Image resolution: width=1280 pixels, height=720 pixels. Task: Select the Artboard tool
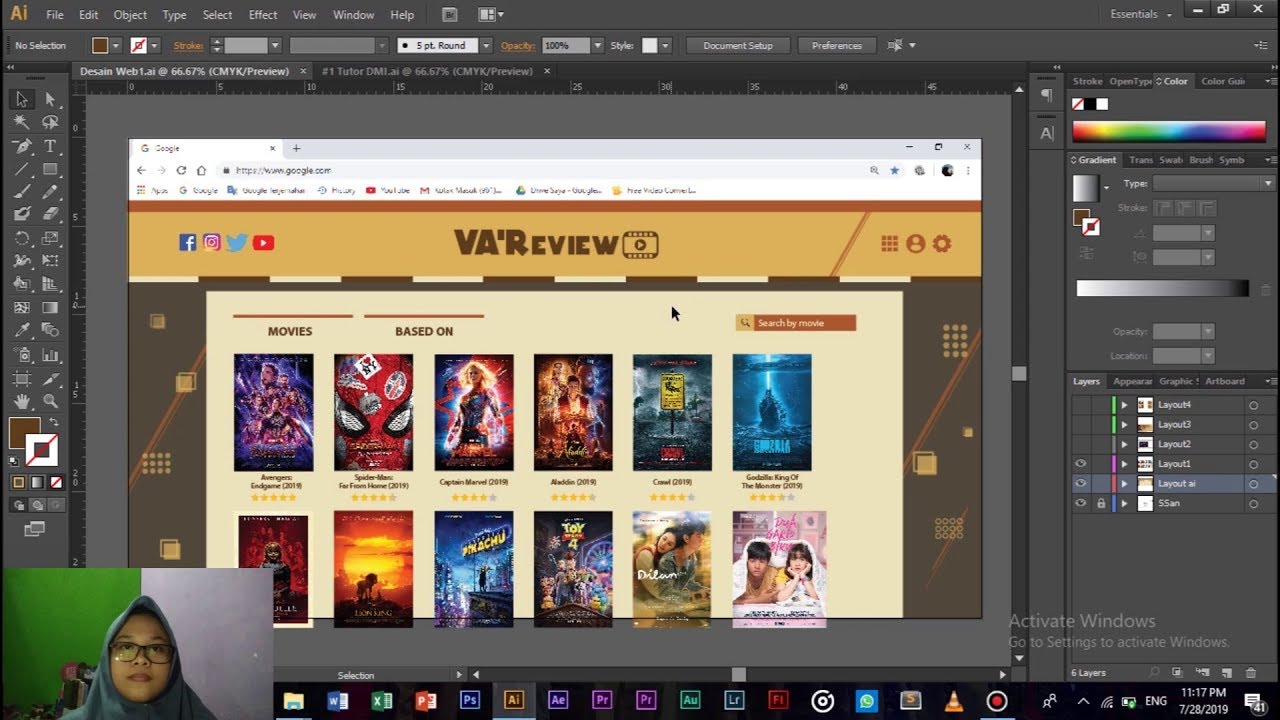pyautogui.click(x=21, y=379)
